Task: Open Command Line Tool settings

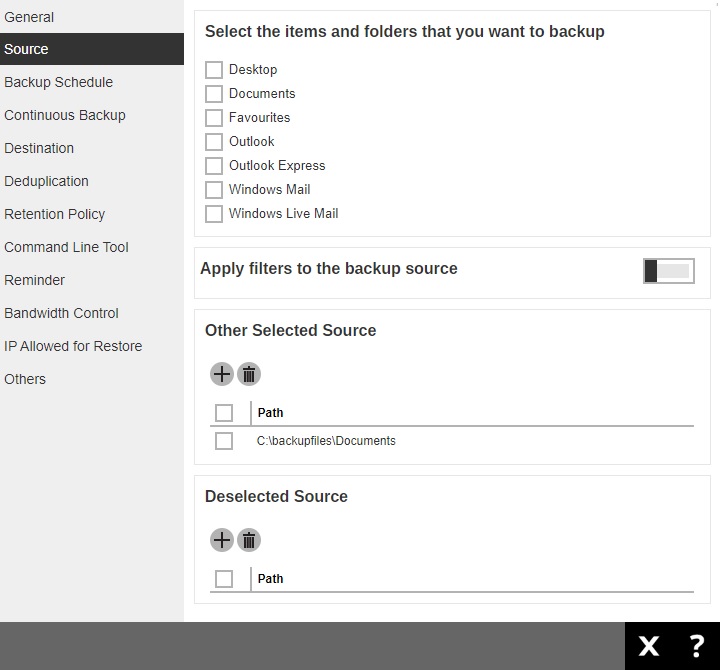Action: (92, 247)
